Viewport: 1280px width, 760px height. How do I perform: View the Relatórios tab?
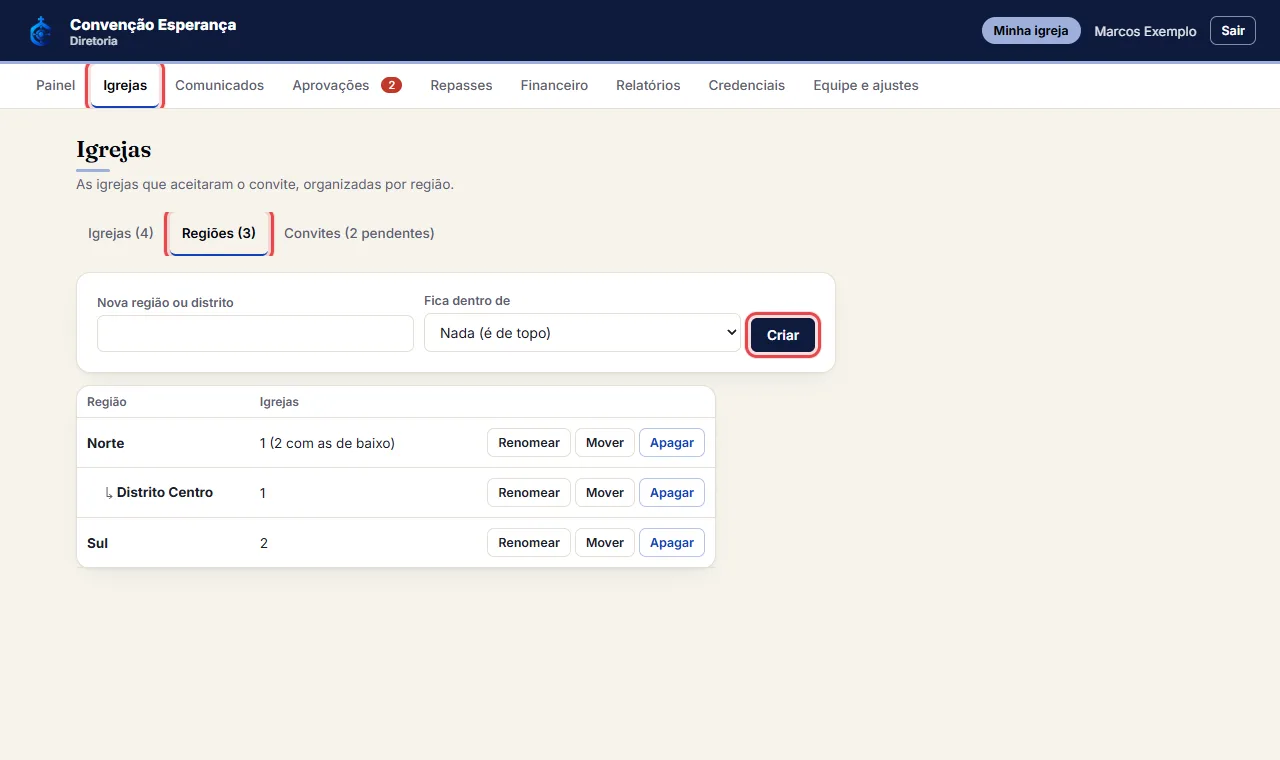[x=648, y=86]
